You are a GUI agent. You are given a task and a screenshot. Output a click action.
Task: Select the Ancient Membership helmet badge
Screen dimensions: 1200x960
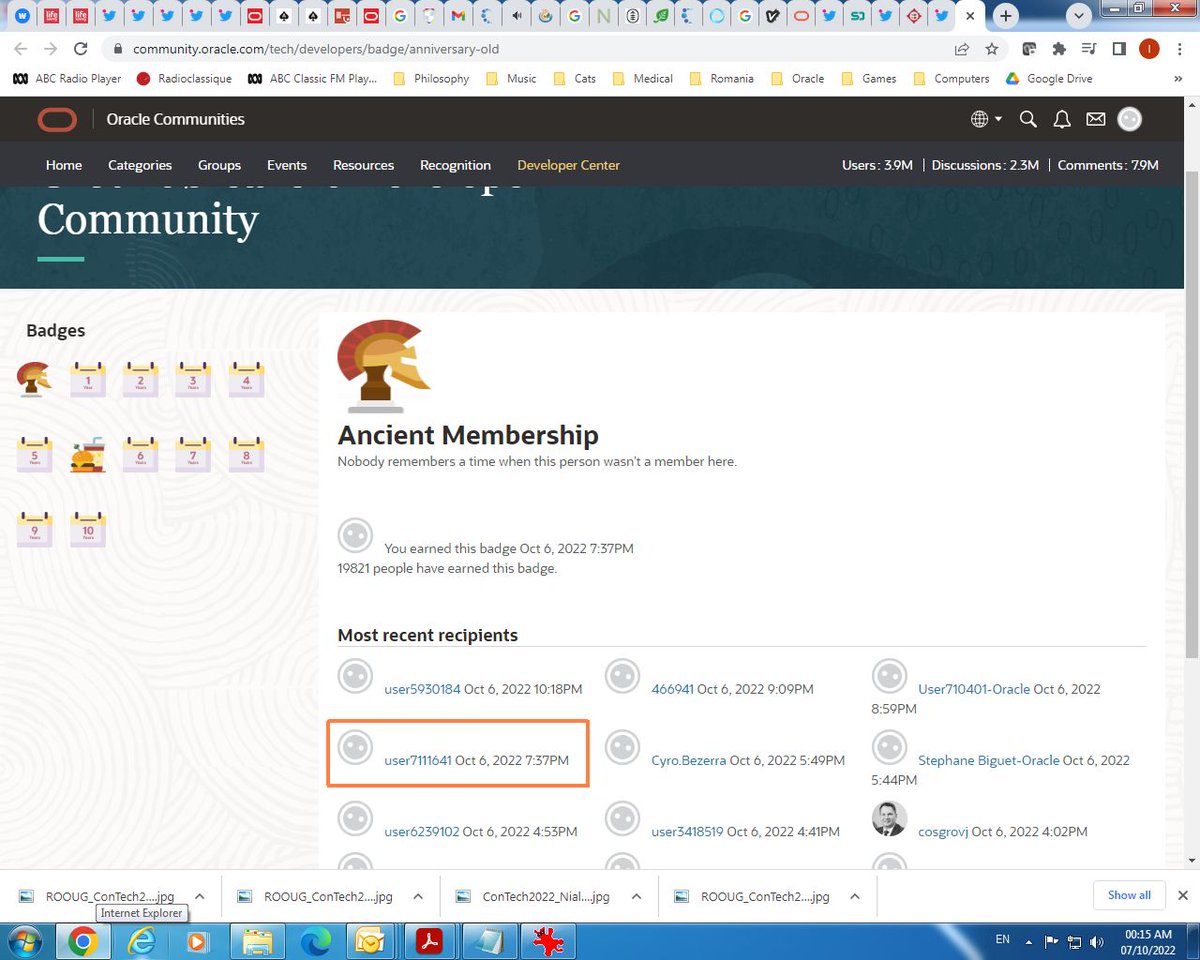34,379
